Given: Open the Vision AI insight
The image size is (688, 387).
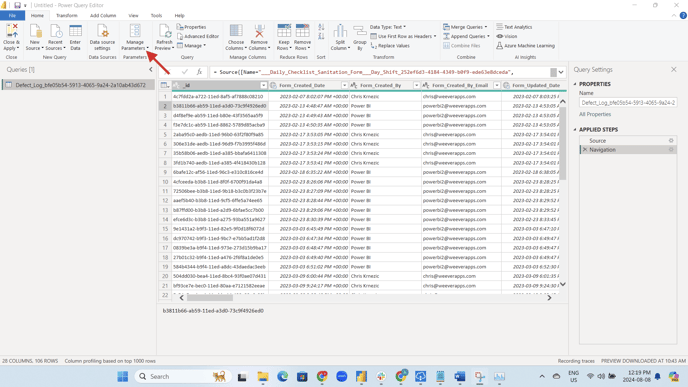Looking at the screenshot, I should click(x=507, y=36).
